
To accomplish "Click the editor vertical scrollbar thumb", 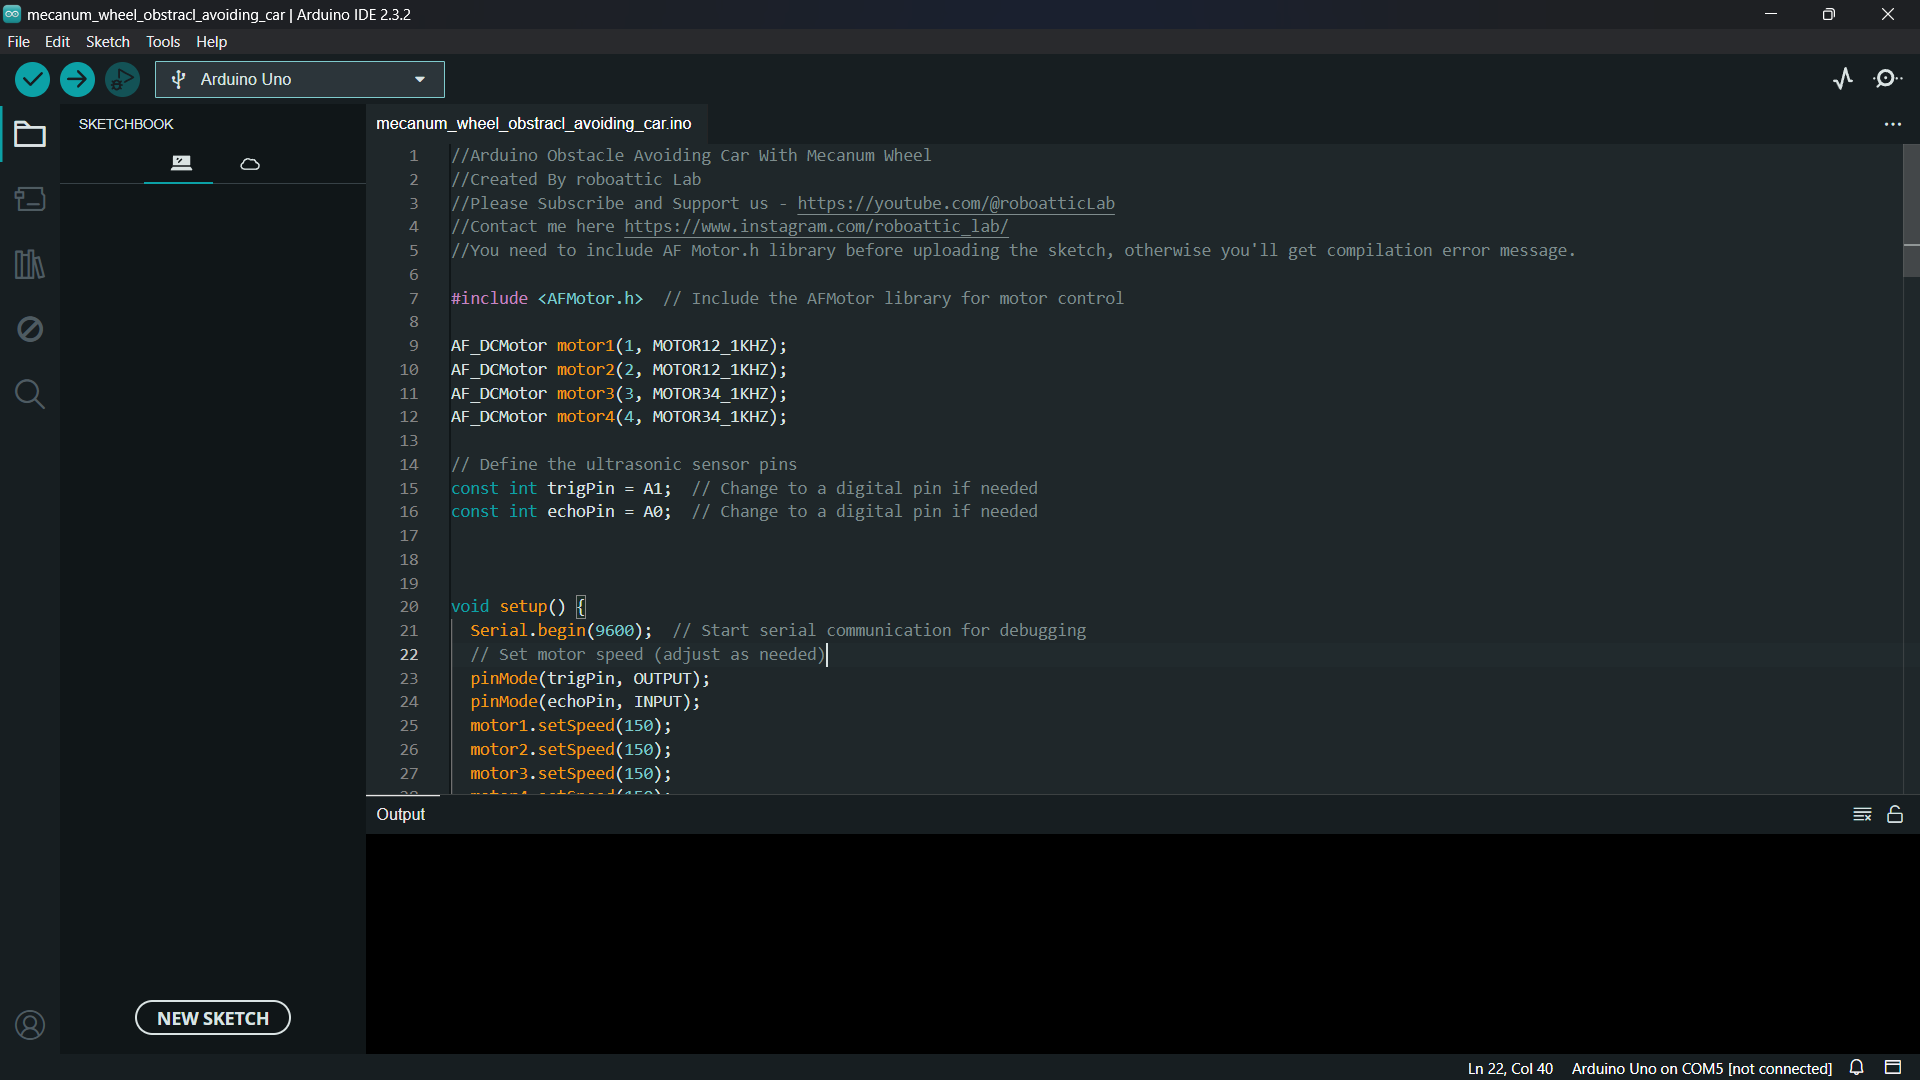I will (1911, 210).
